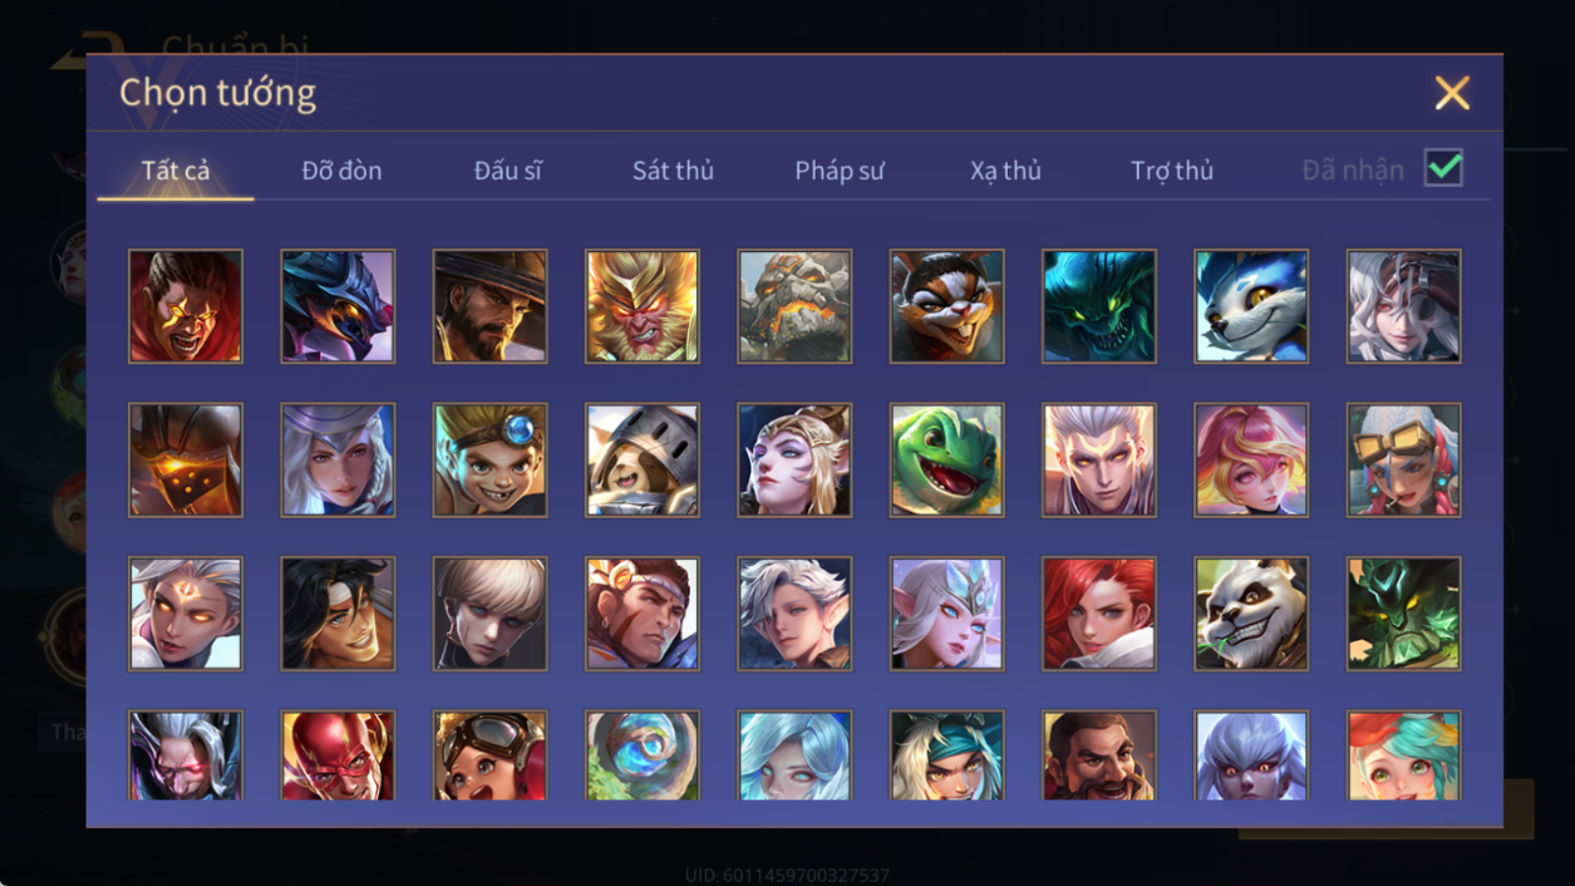Select the sloth in knight helmet
The height and width of the screenshot is (886, 1575).
coord(642,460)
